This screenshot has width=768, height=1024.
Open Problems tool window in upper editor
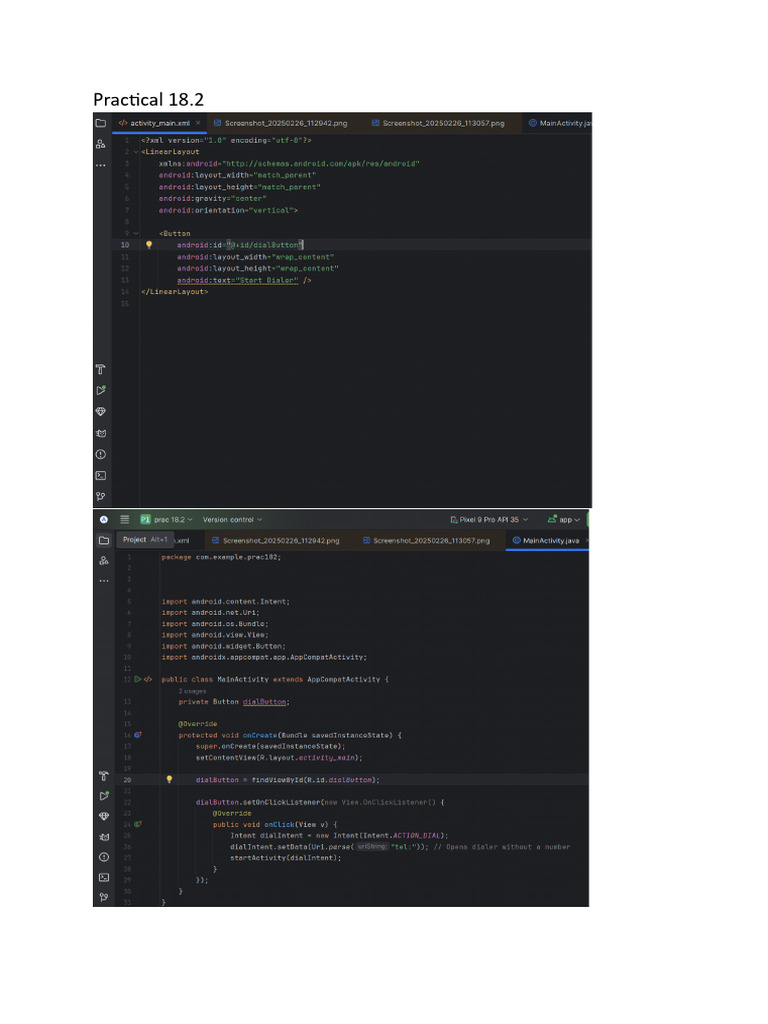[101, 454]
